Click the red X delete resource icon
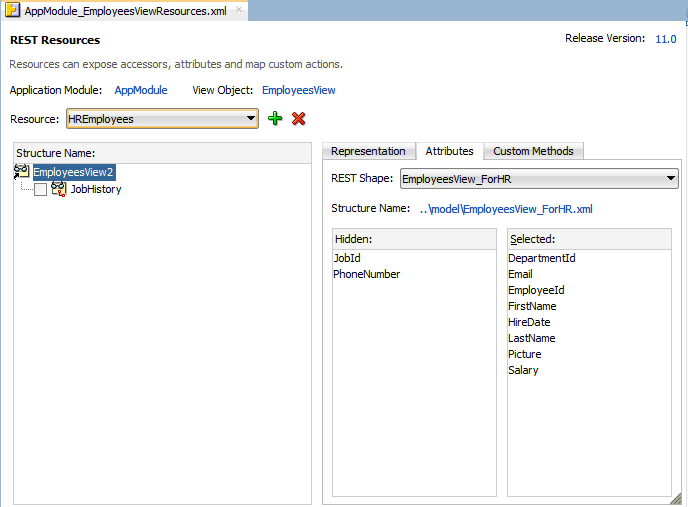Viewport: 688px width, 507px height. pyautogui.click(x=298, y=119)
